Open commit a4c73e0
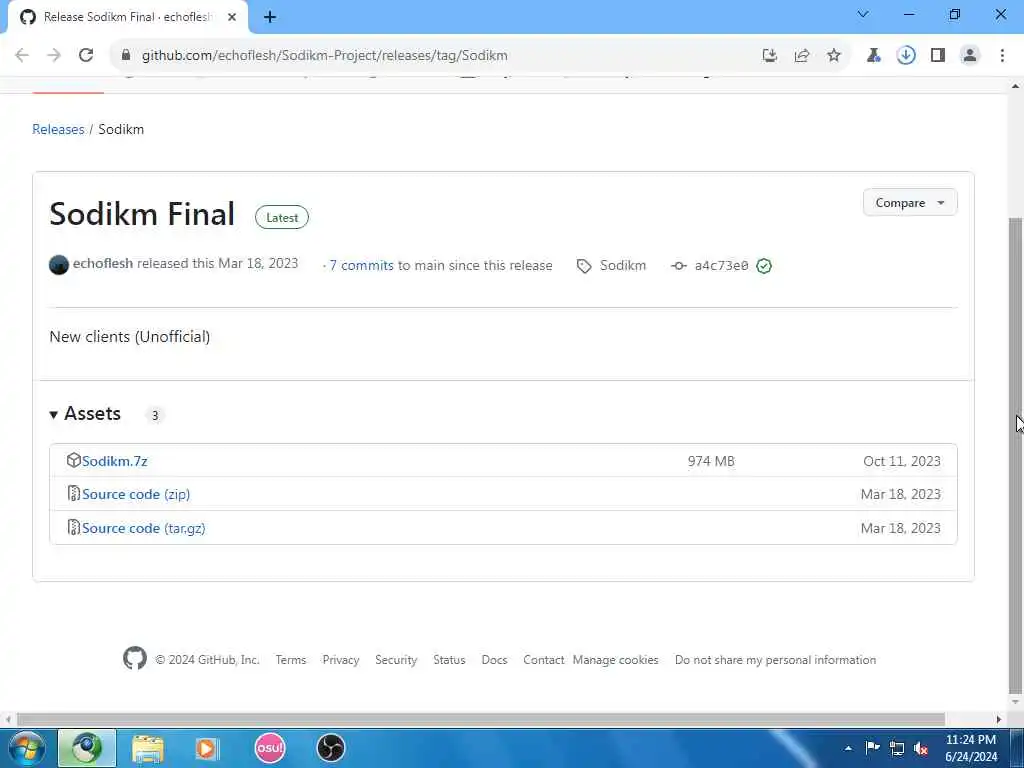 [x=721, y=265]
